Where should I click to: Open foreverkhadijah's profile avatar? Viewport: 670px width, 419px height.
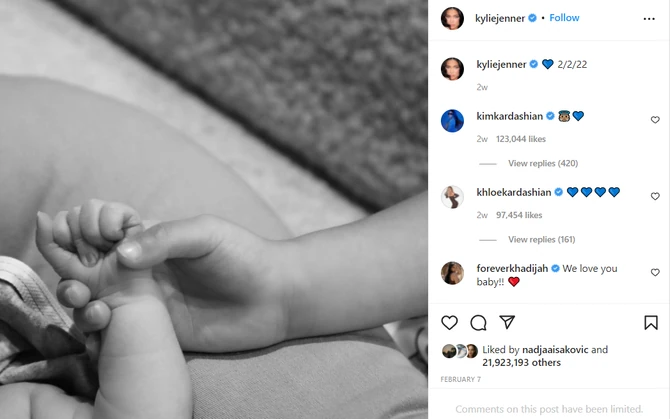452,273
